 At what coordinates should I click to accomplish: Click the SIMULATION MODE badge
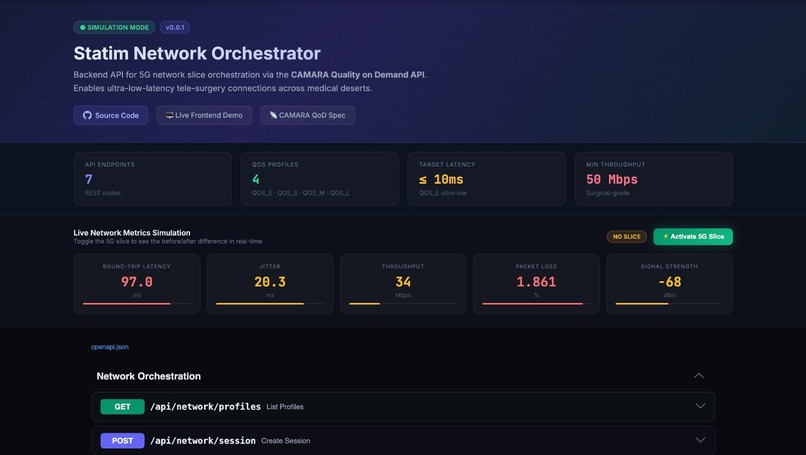point(114,27)
